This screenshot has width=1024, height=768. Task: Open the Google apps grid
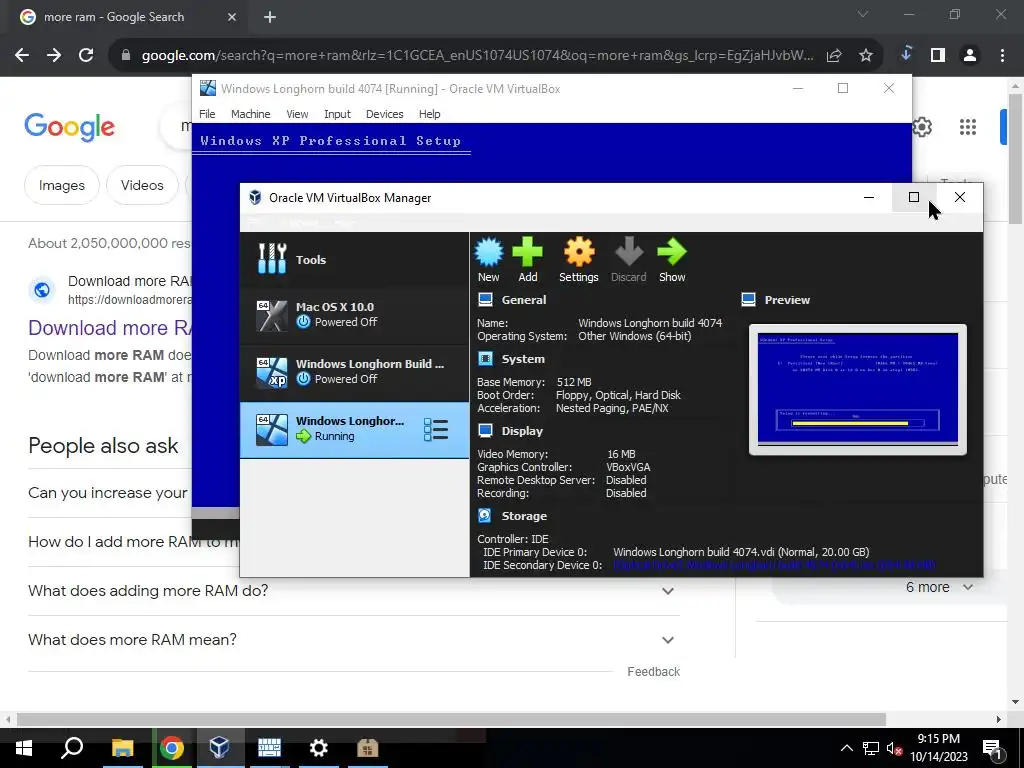coord(968,127)
